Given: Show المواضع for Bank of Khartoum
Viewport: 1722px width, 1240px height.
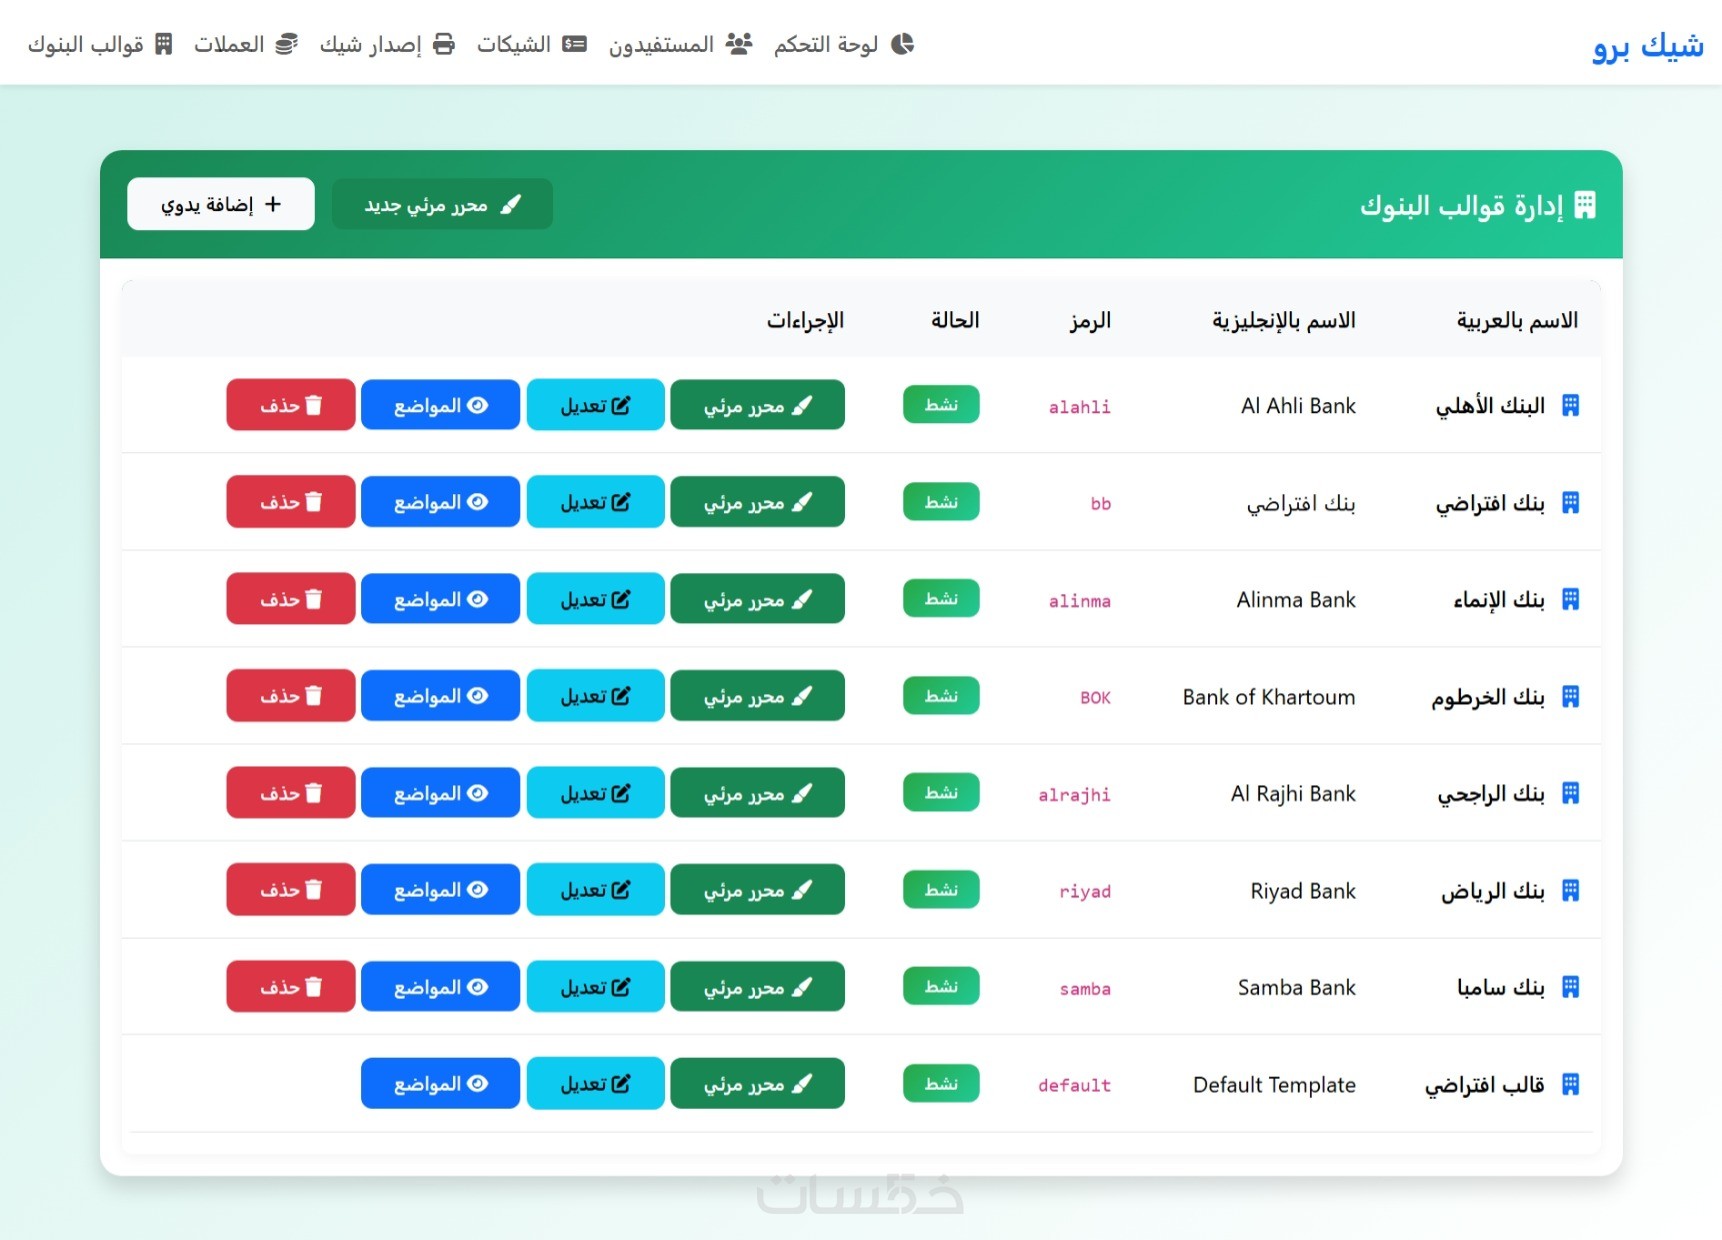Looking at the screenshot, I should tap(440, 696).
